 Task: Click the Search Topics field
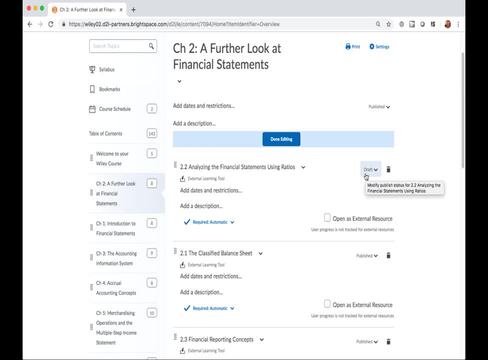point(123,46)
